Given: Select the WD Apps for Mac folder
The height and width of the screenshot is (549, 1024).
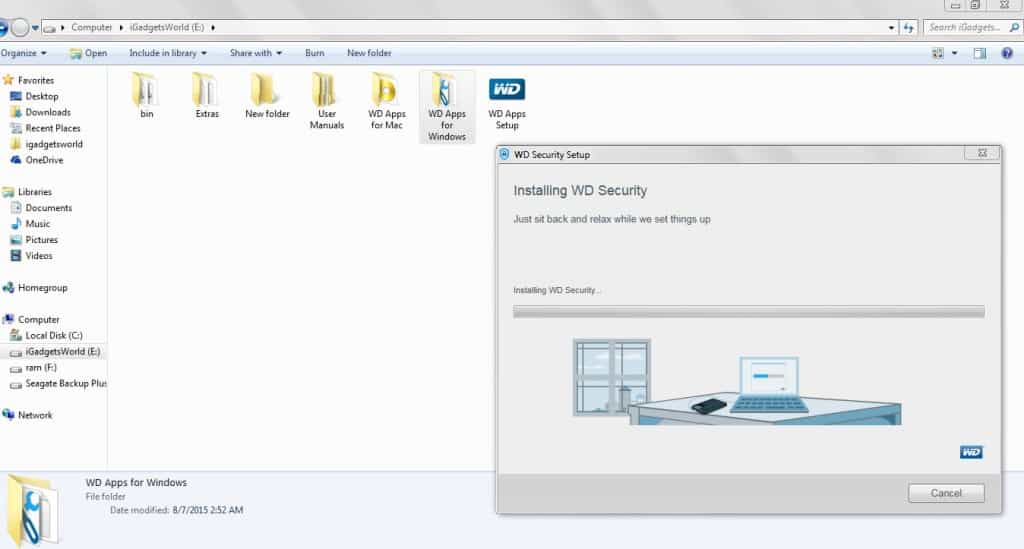Looking at the screenshot, I should (x=387, y=101).
